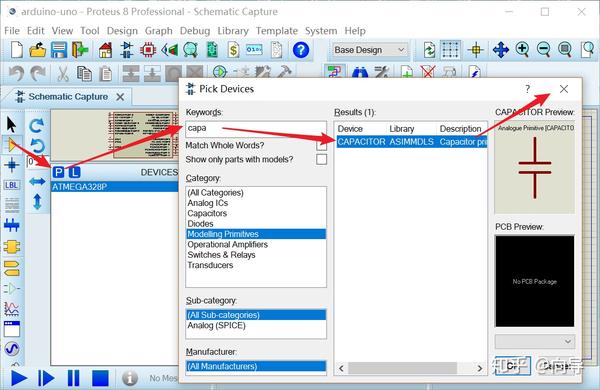Click the Home page icon
This screenshot has width=600, height=390.
coord(106,50)
